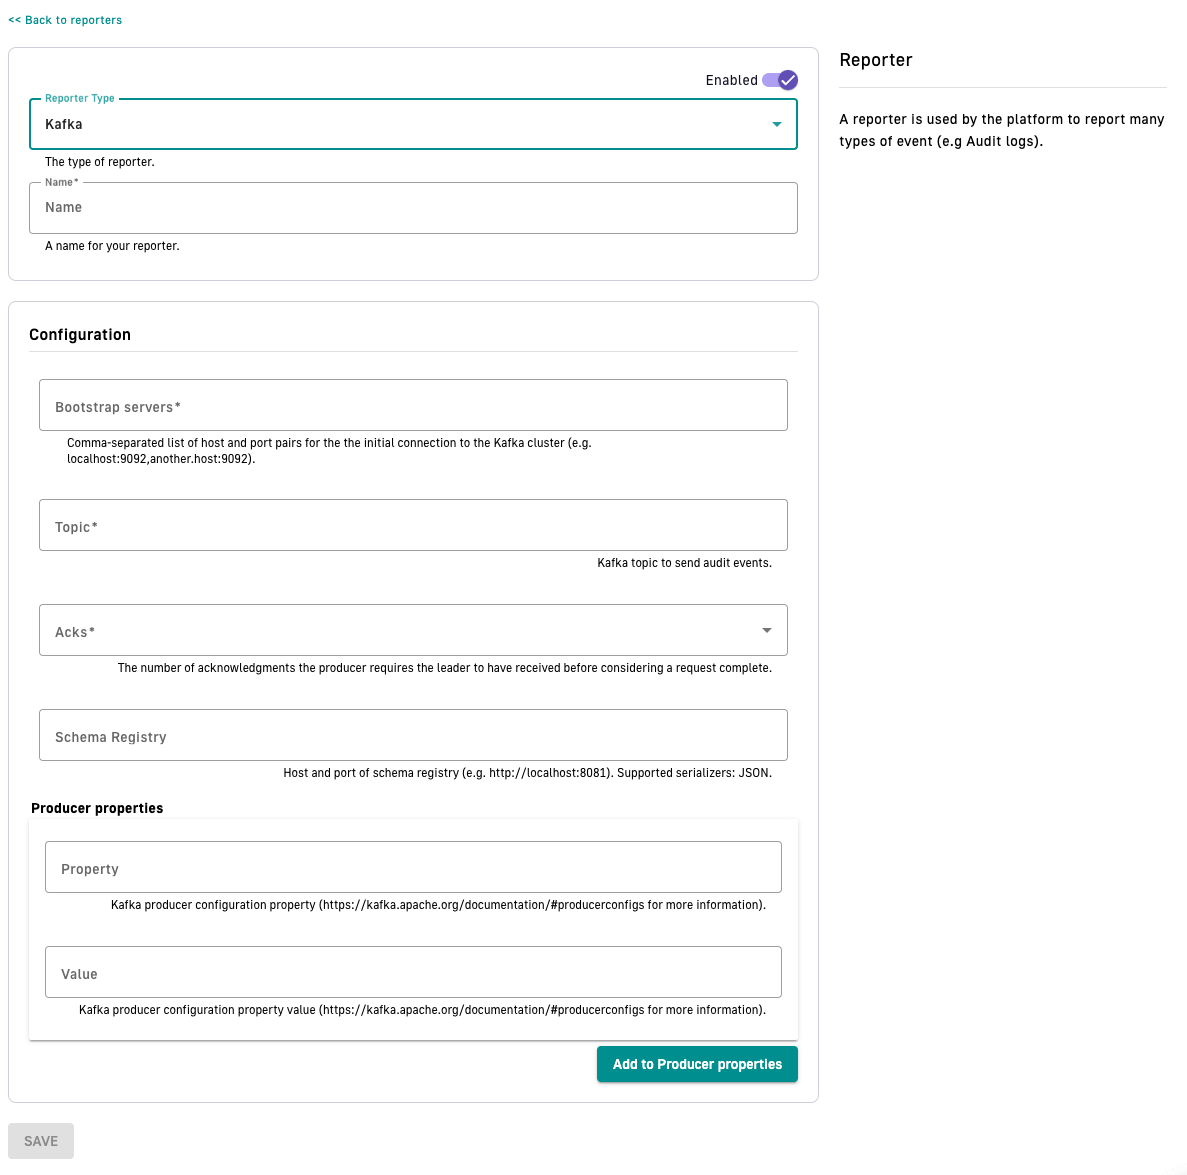This screenshot has height=1175, width=1187.
Task: Click the producer Property input field
Action: pyautogui.click(x=413, y=868)
